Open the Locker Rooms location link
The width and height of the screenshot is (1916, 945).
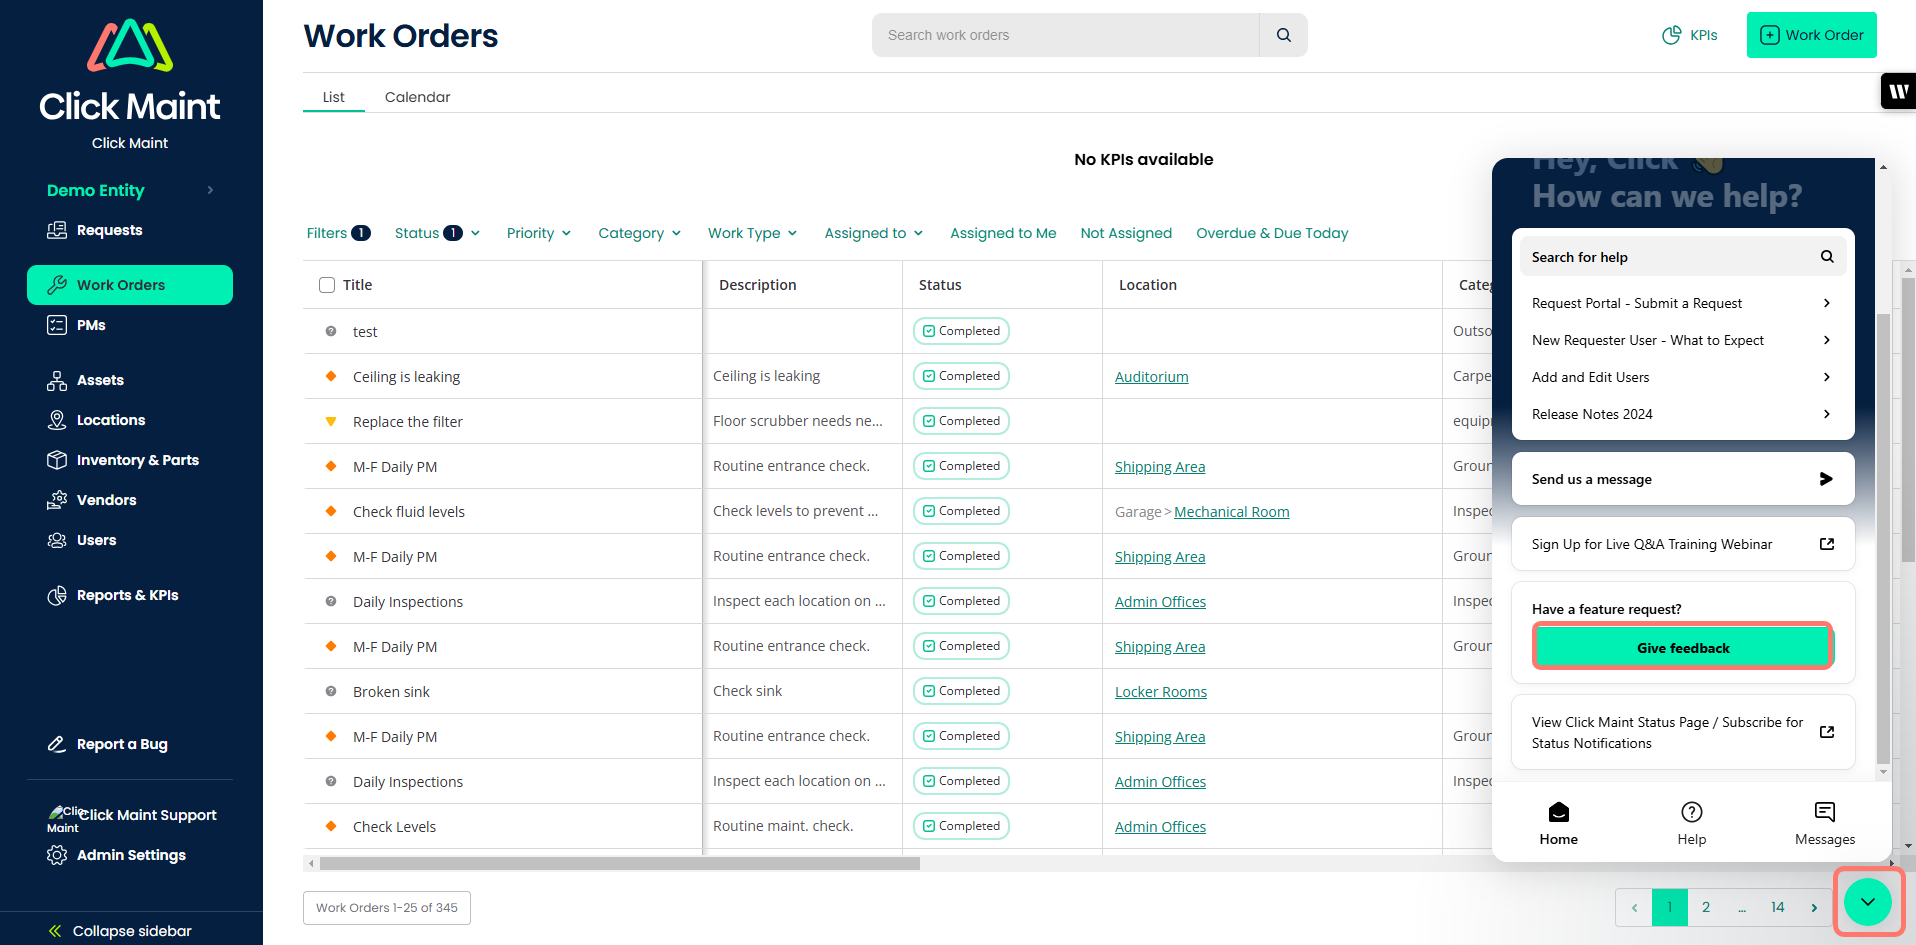point(1161,692)
